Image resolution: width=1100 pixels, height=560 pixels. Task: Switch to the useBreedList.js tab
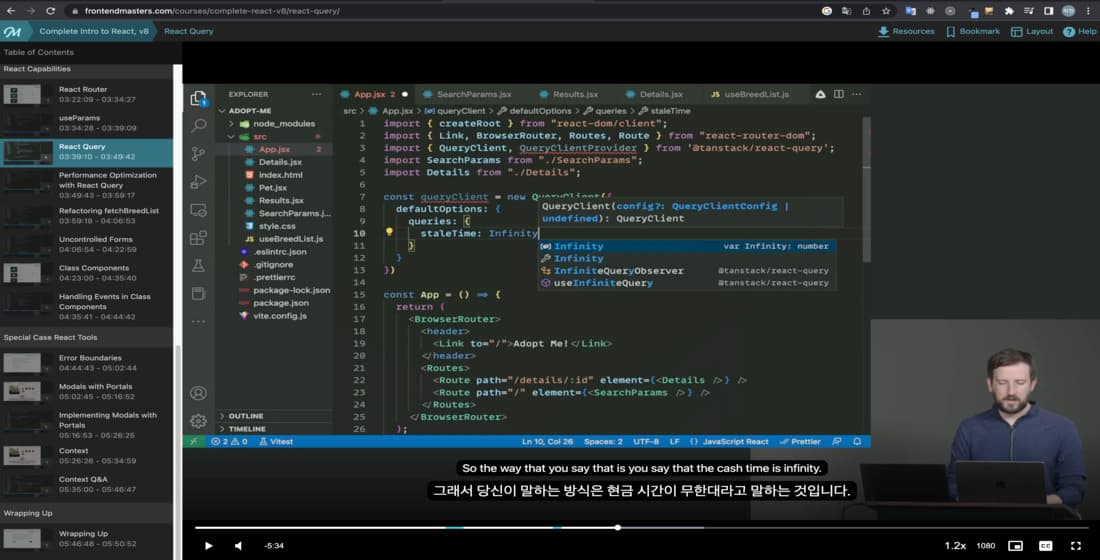751,94
